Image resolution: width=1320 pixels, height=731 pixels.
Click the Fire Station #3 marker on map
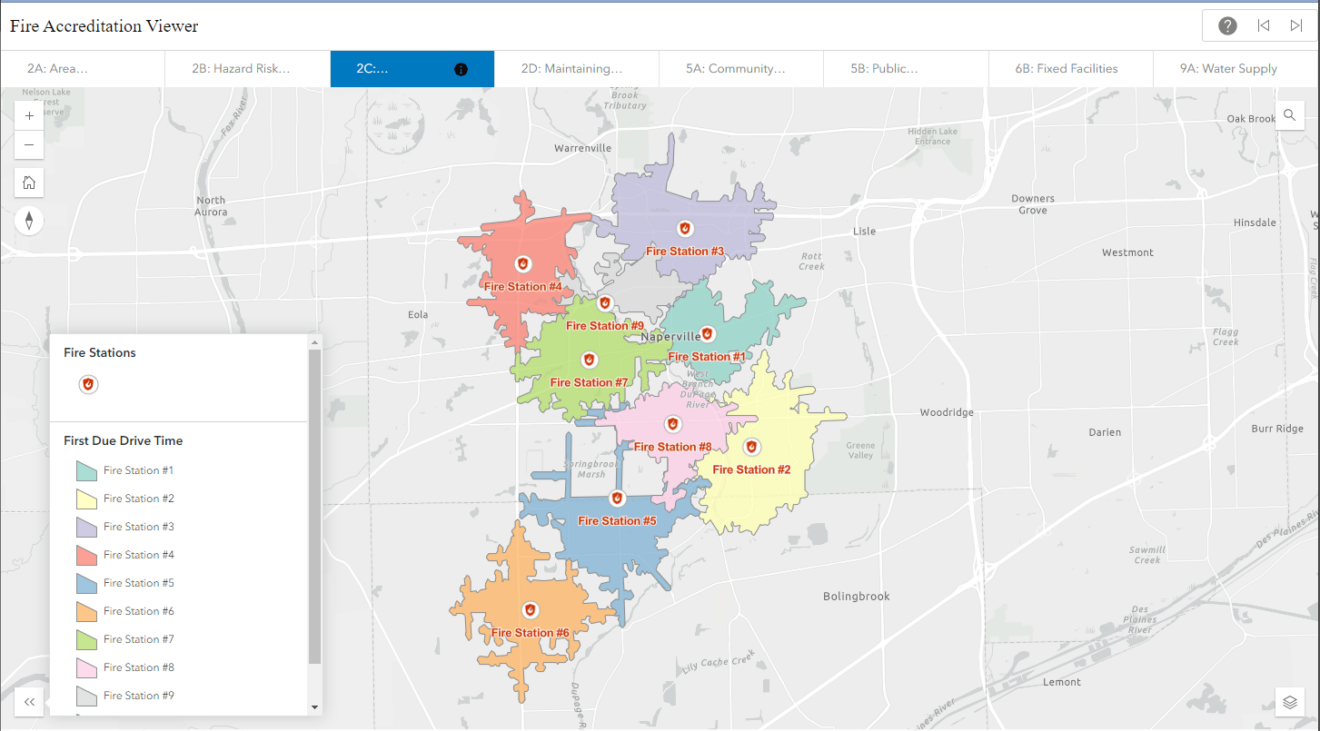(x=685, y=227)
